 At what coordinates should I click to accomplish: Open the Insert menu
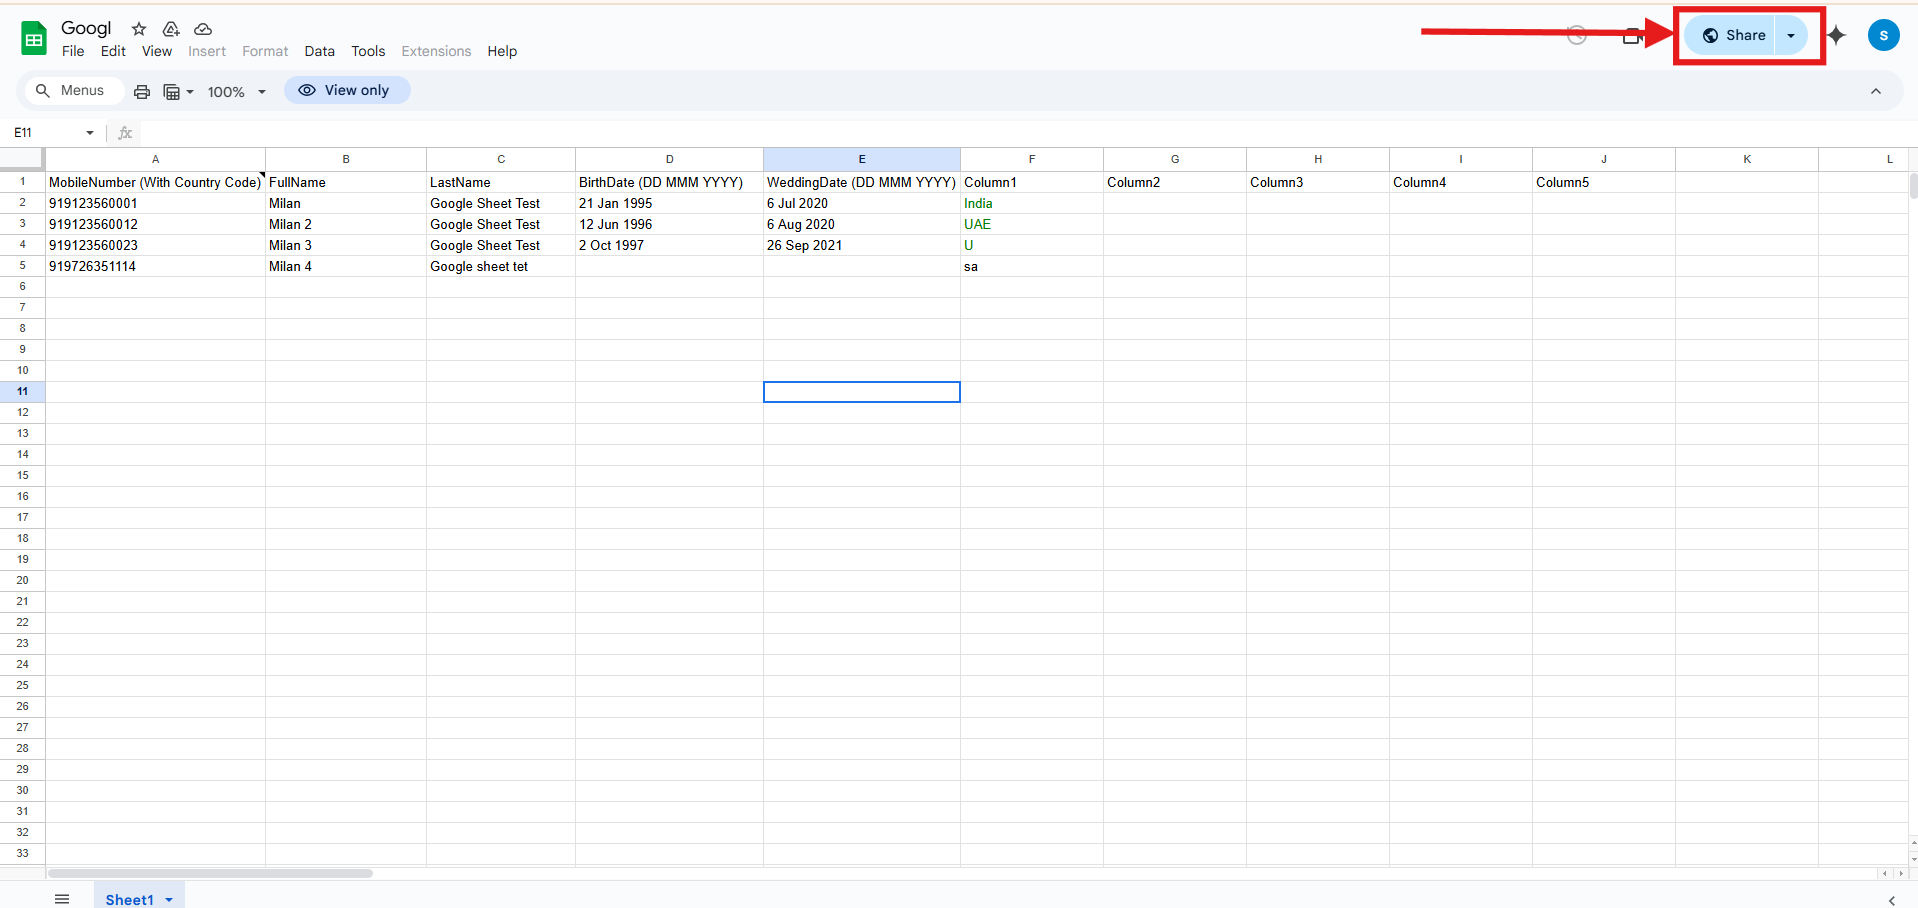point(207,51)
